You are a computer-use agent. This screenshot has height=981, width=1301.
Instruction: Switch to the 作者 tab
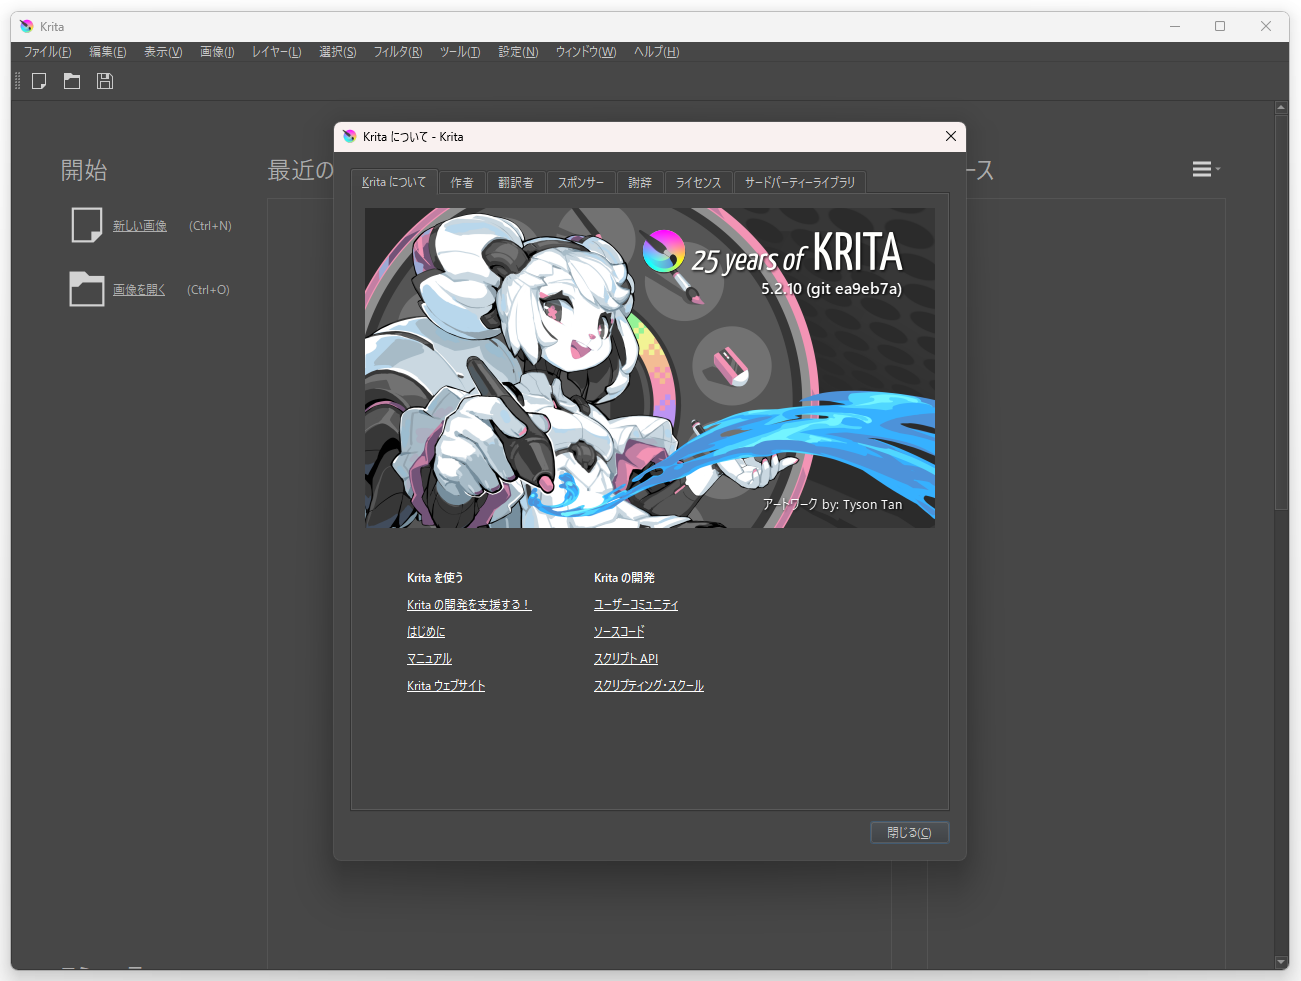click(462, 182)
